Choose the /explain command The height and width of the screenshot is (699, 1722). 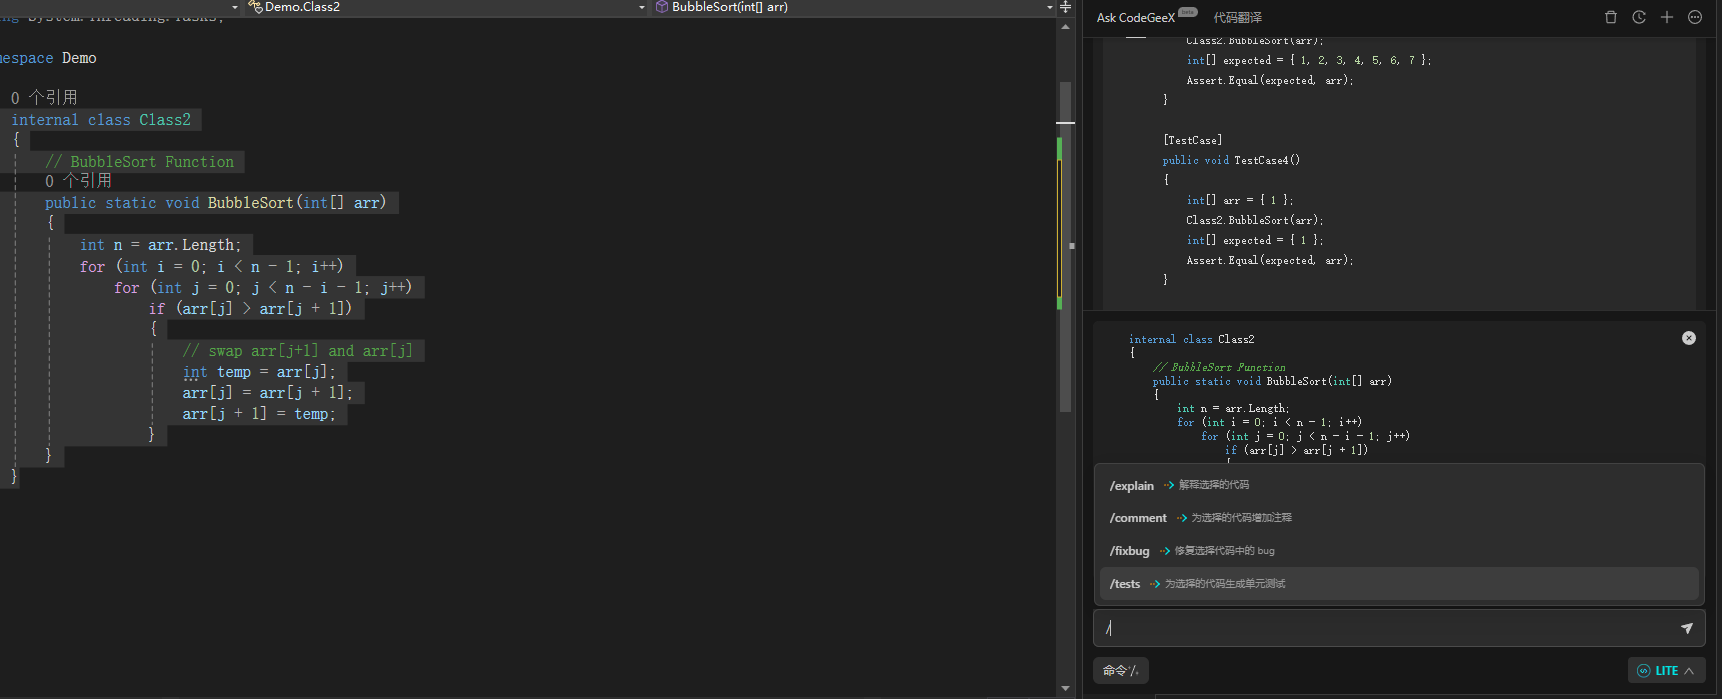(x=1131, y=486)
